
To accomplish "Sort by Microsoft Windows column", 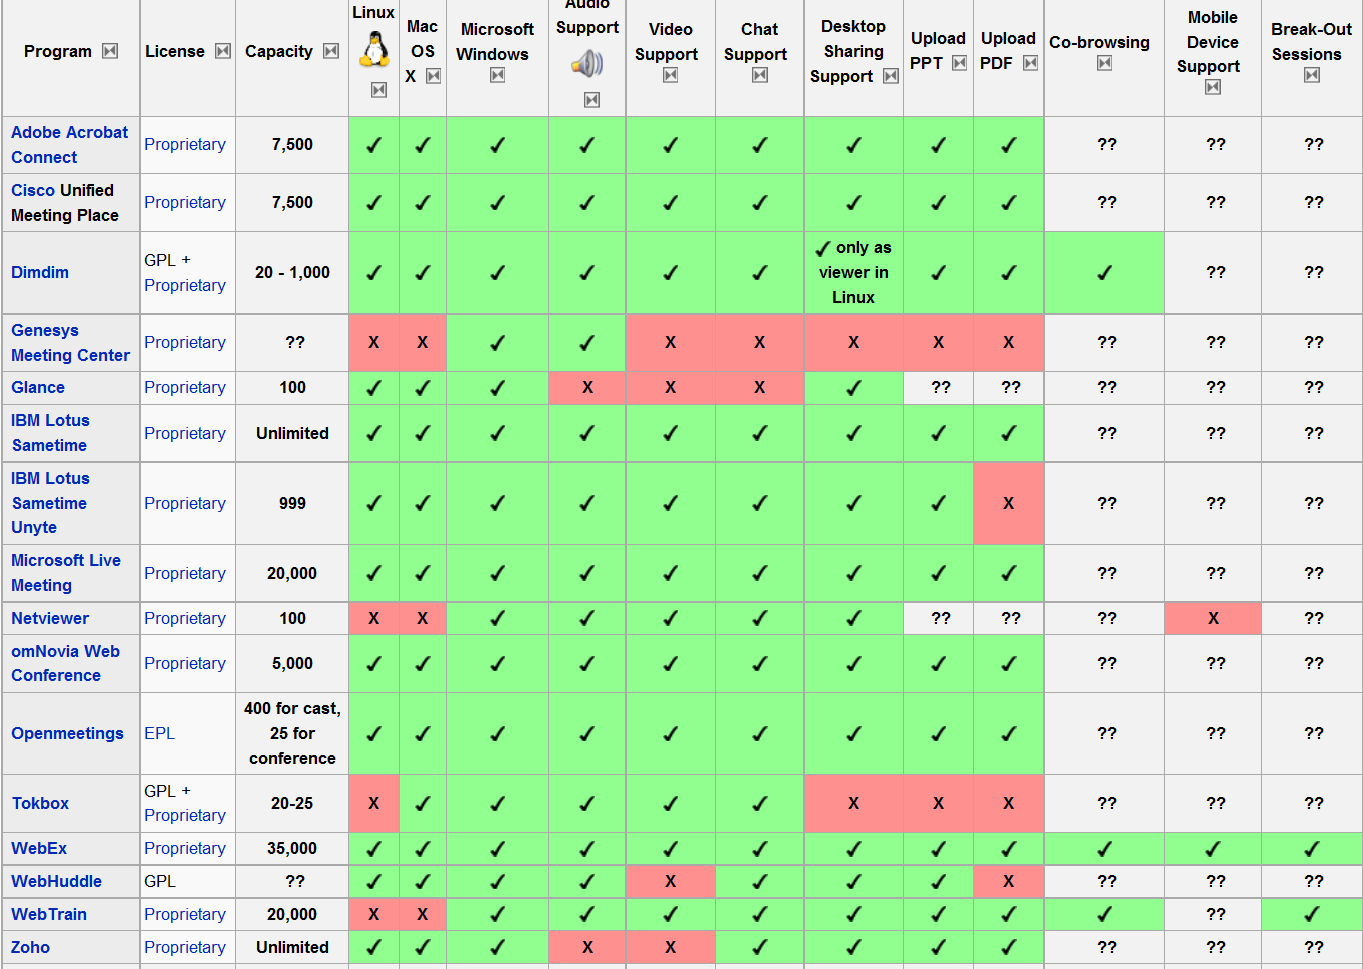I will pyautogui.click(x=497, y=75).
